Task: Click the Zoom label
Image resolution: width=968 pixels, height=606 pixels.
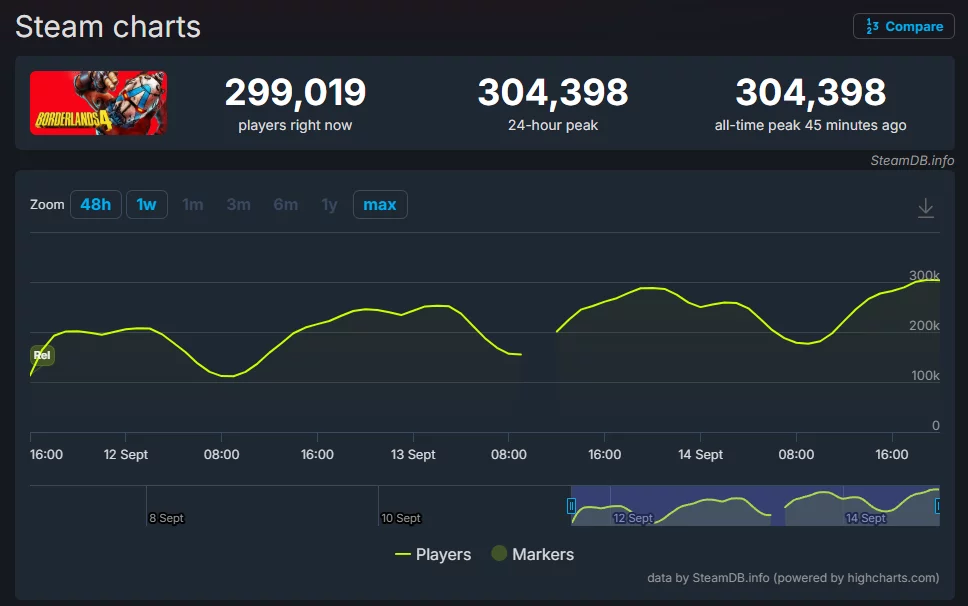Action: 47,204
